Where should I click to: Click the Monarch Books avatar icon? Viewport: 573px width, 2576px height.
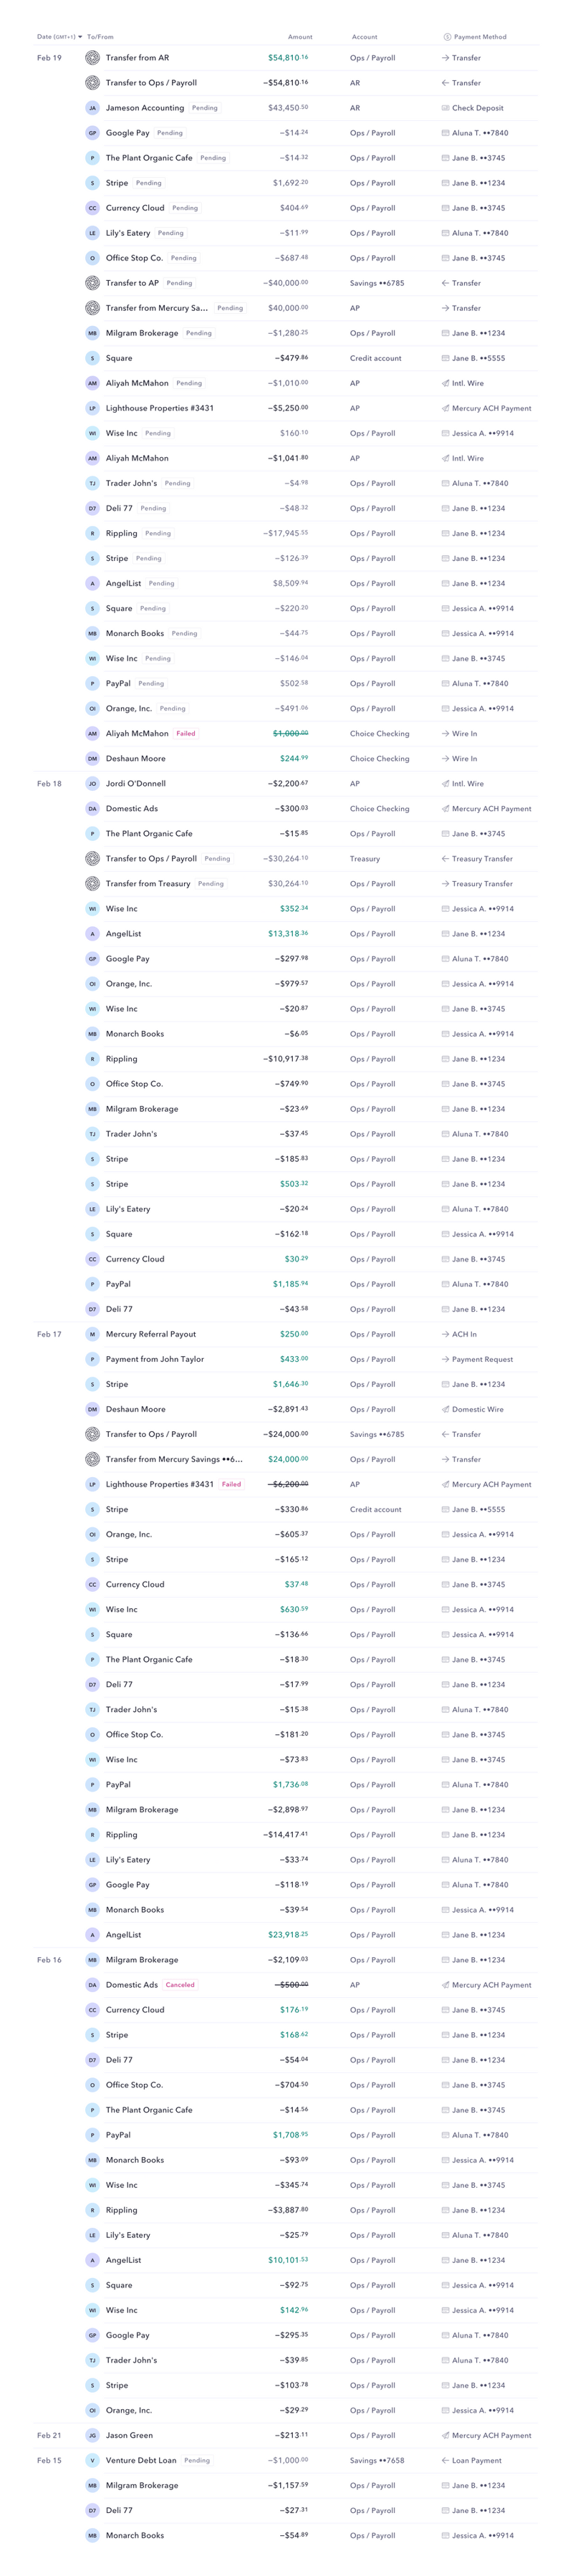coord(91,633)
